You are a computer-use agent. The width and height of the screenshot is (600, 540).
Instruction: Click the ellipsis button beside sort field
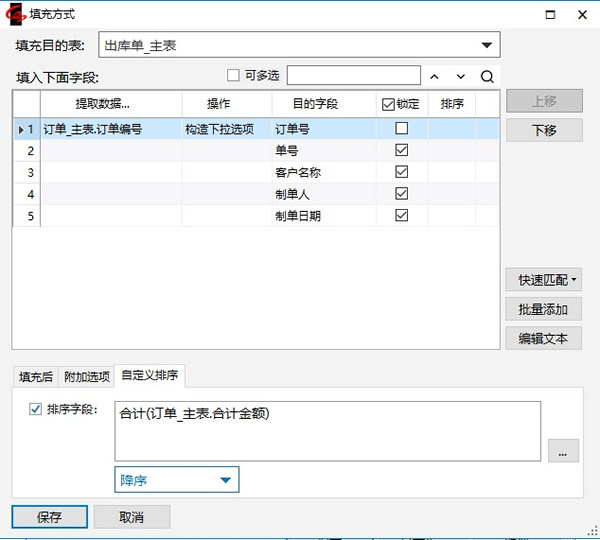pos(563,451)
